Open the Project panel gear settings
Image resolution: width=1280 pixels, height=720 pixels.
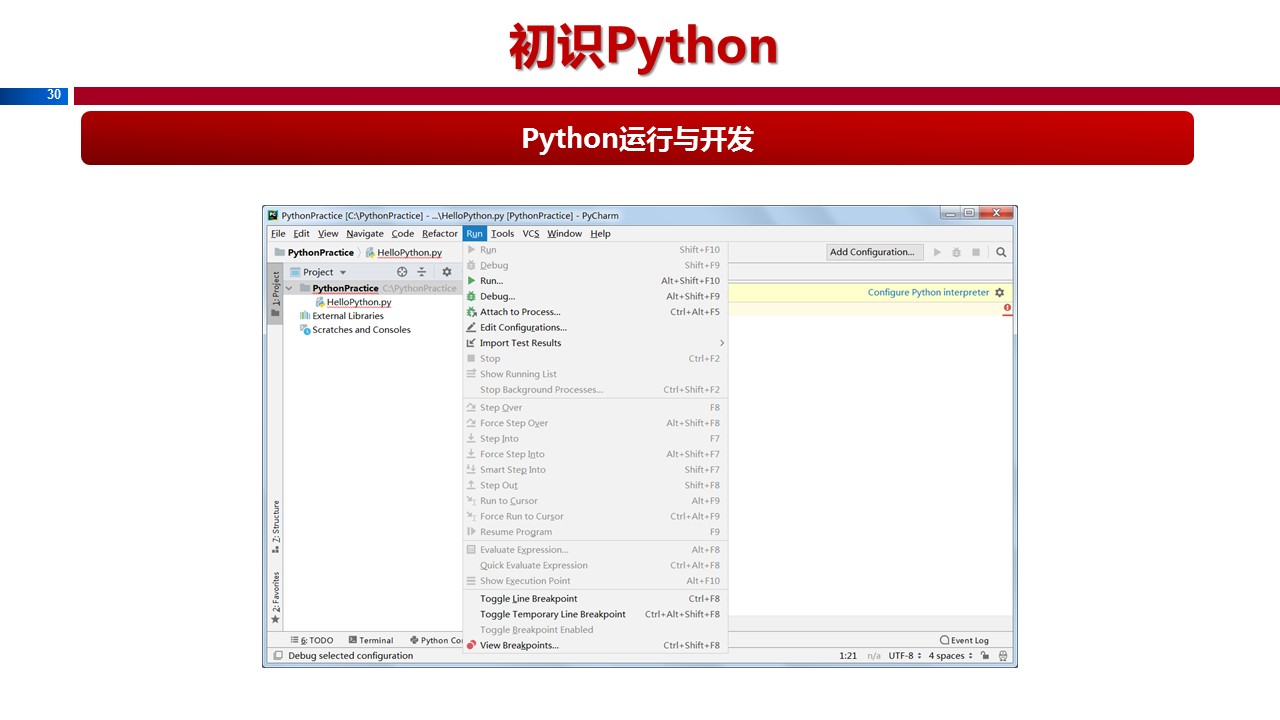point(447,272)
